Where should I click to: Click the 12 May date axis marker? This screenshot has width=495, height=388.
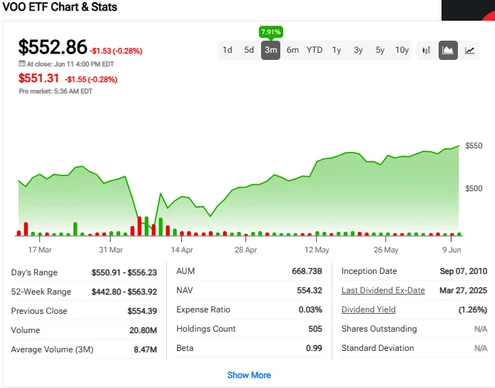coord(317,250)
